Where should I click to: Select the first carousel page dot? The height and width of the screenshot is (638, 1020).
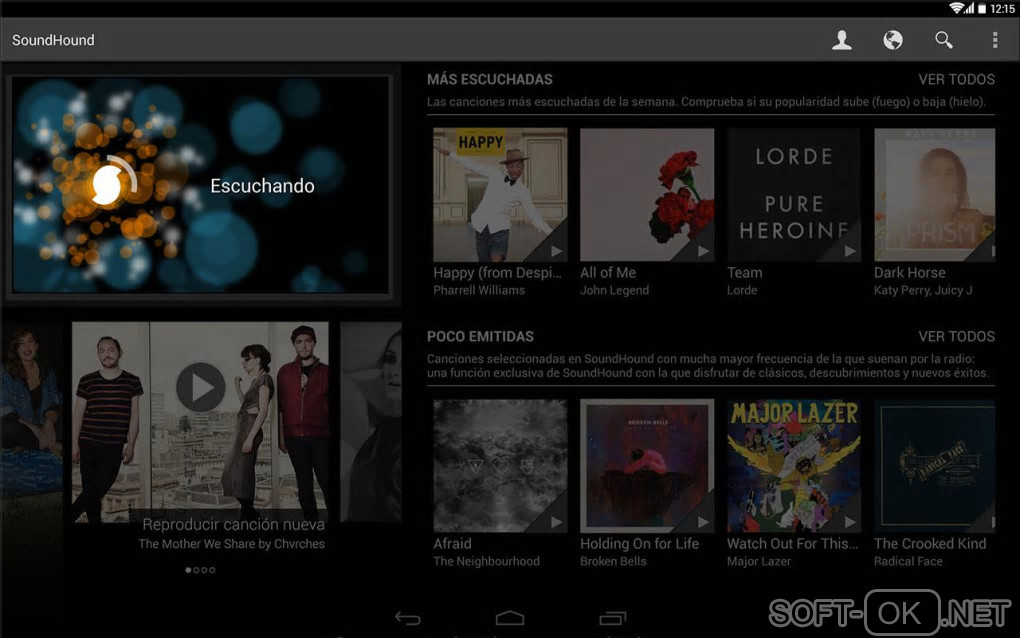point(188,570)
